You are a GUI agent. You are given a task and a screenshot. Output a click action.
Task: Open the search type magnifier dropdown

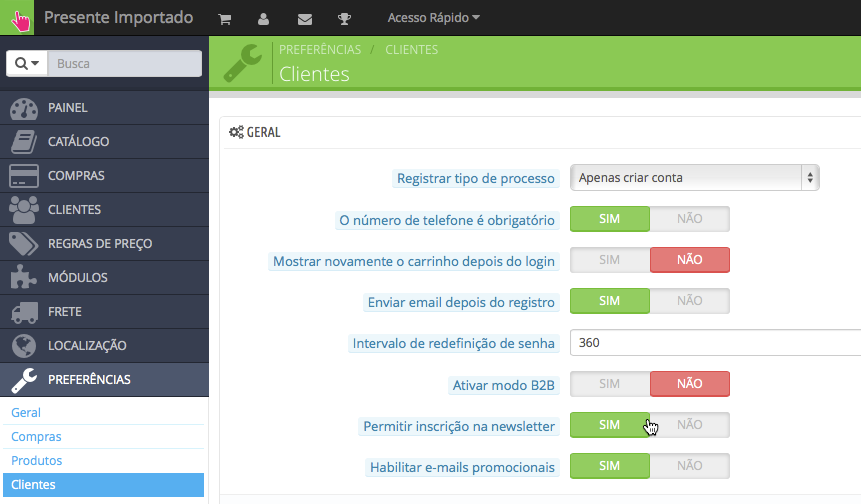tap(27, 64)
